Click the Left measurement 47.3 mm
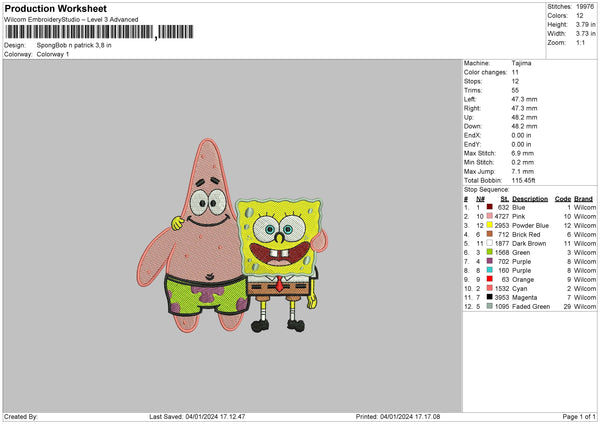 (x=524, y=99)
